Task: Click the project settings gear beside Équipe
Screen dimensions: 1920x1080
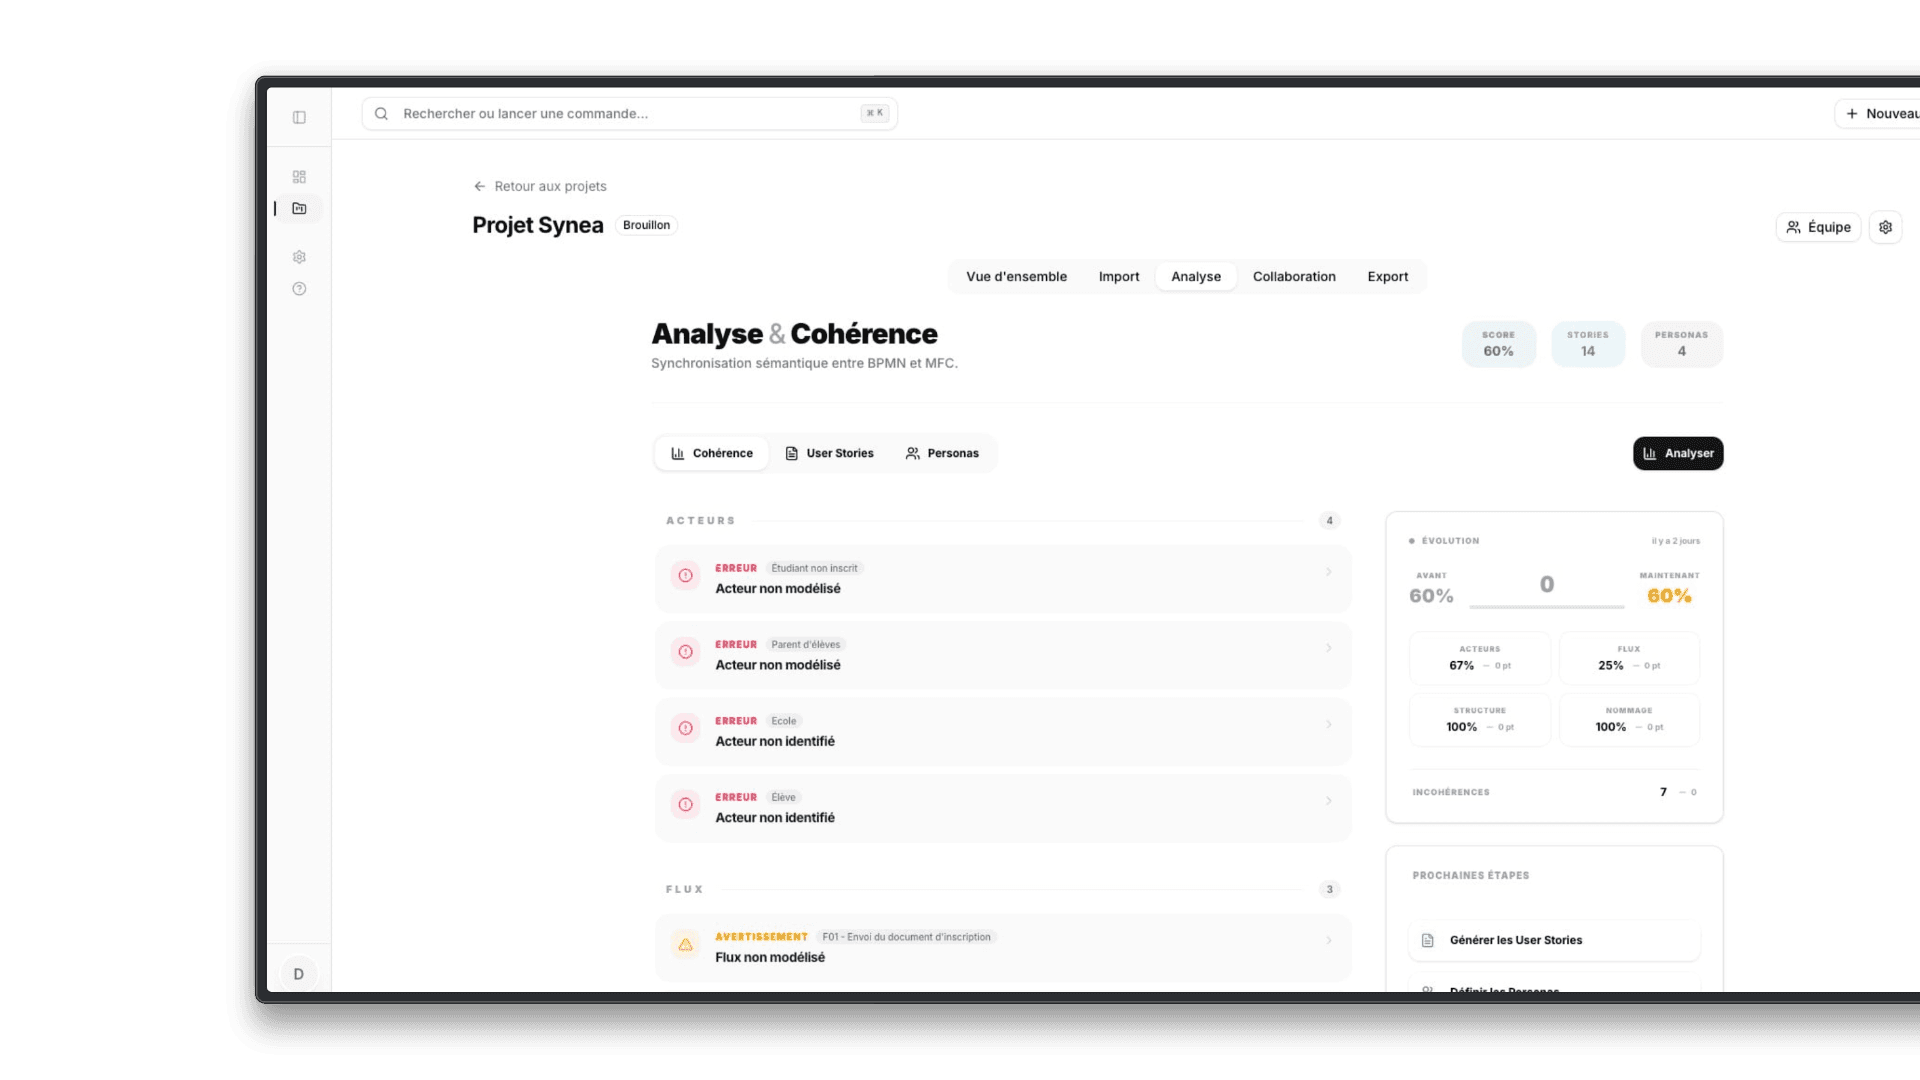Action: 1885,227
